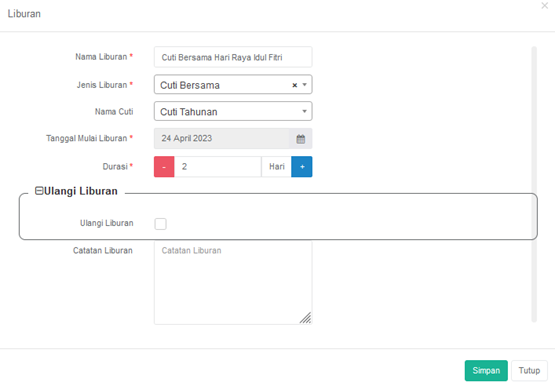This screenshot has width=555, height=386.
Task: Clear the Cuti Bersama selection with x
Action: point(294,85)
